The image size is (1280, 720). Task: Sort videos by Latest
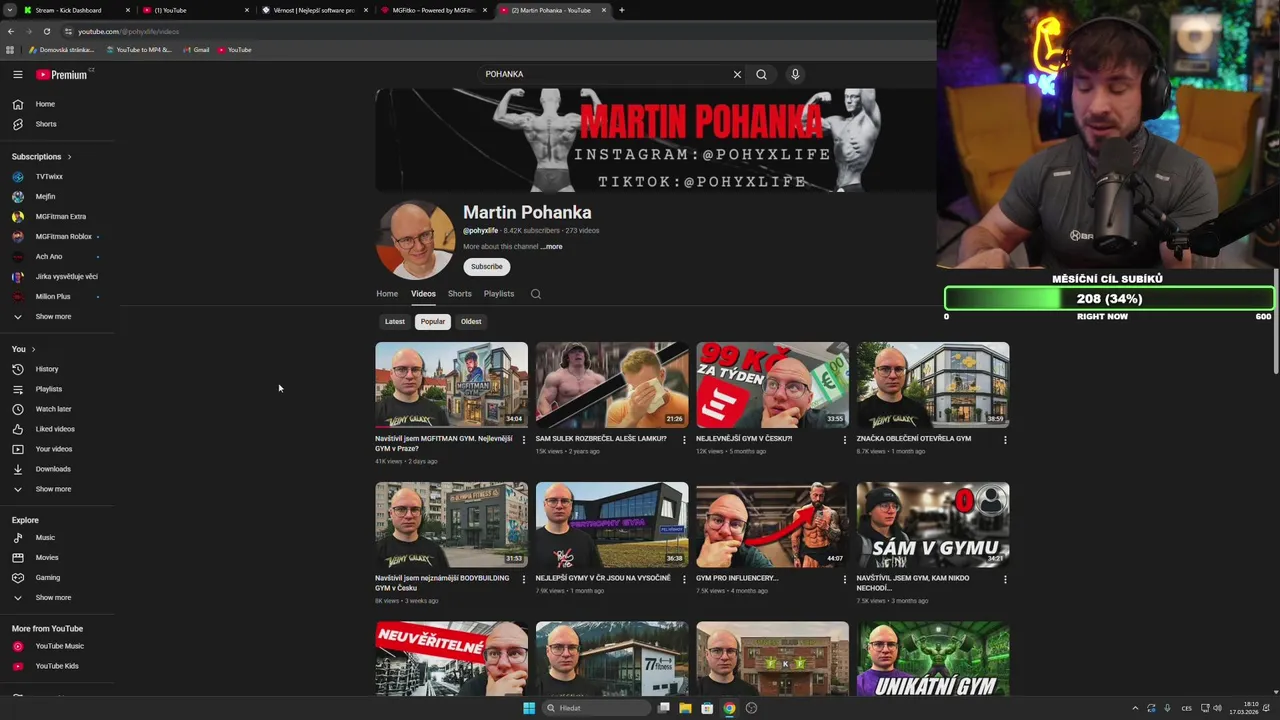pos(395,322)
